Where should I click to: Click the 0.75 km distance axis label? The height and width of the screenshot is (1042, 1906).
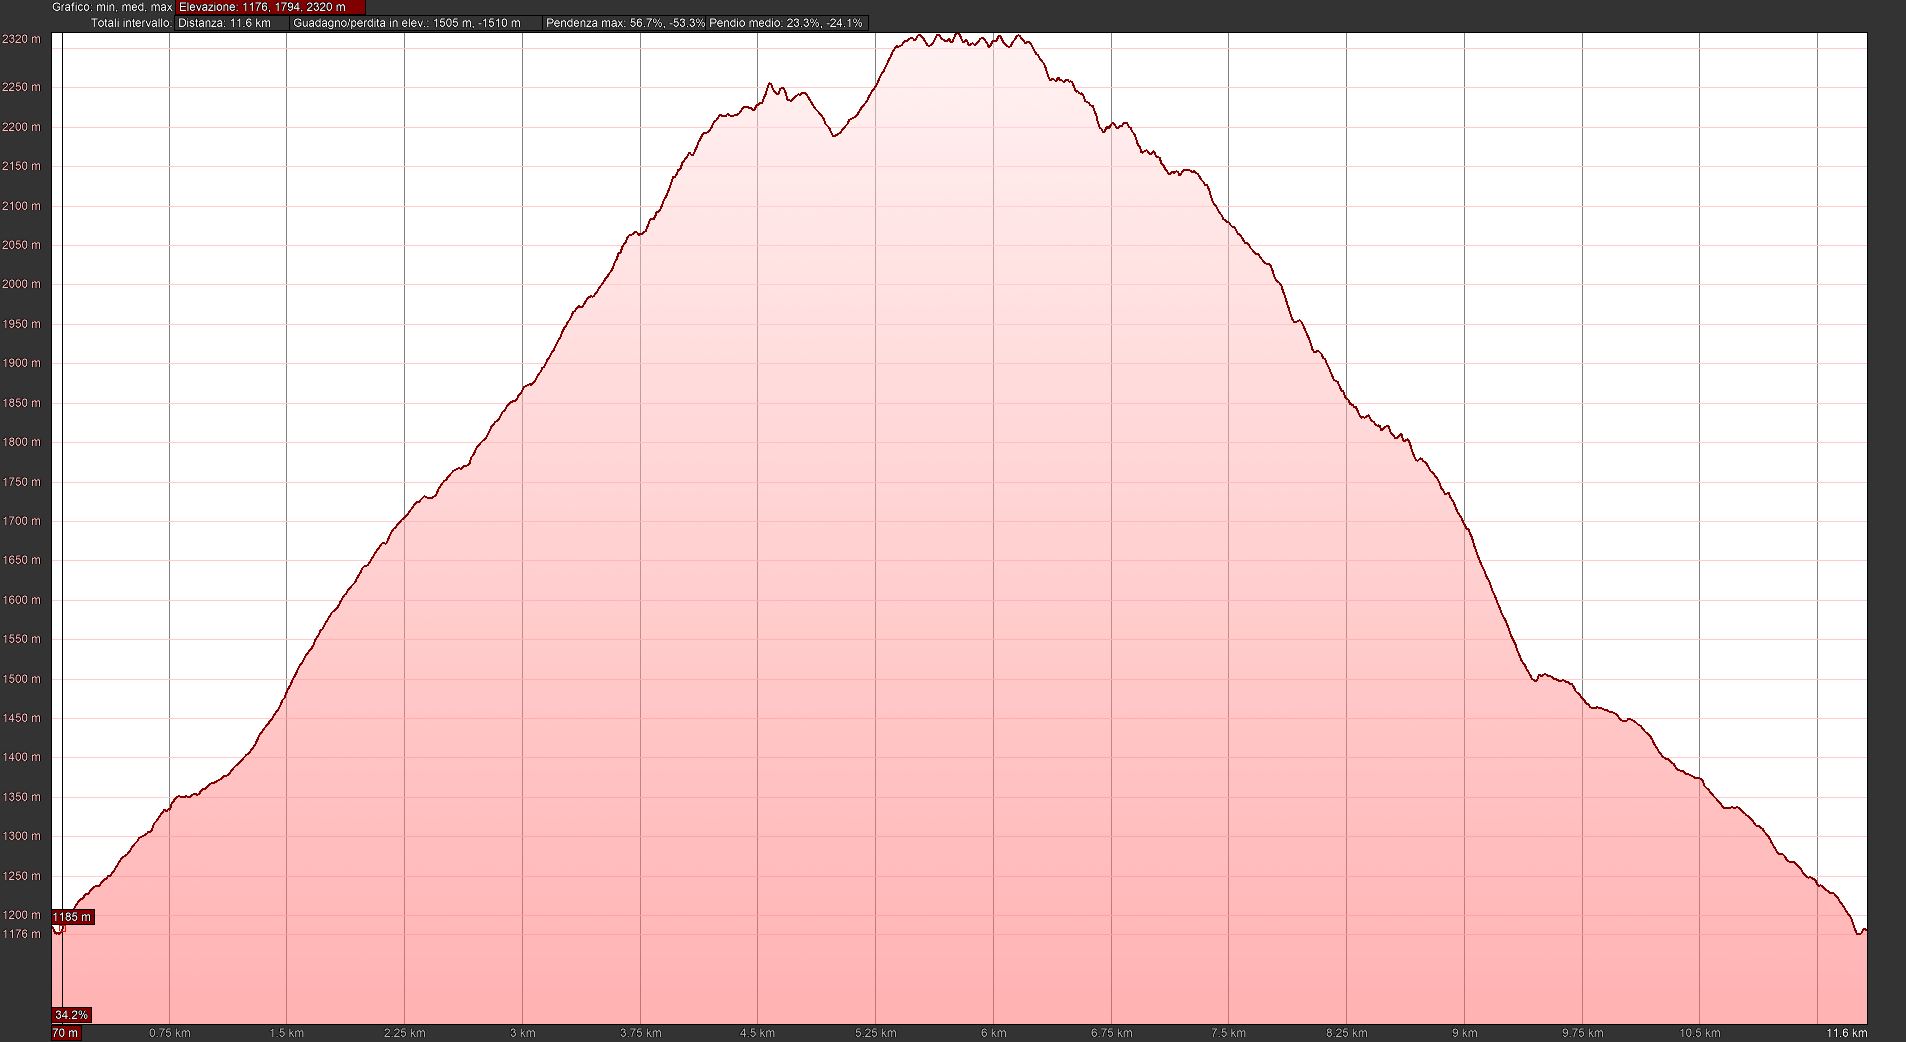click(x=169, y=1033)
